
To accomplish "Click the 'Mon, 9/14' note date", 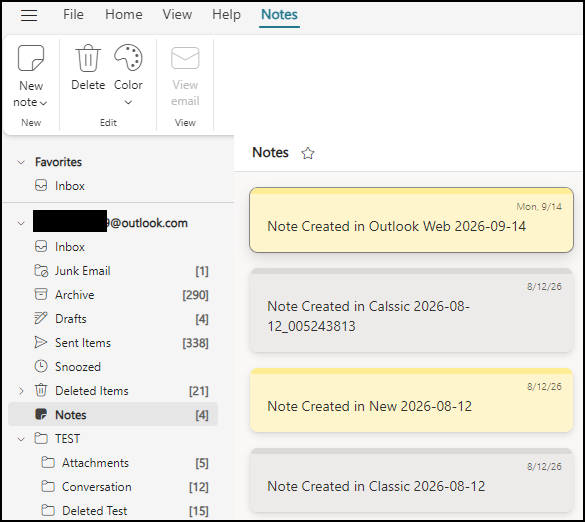I will [539, 206].
